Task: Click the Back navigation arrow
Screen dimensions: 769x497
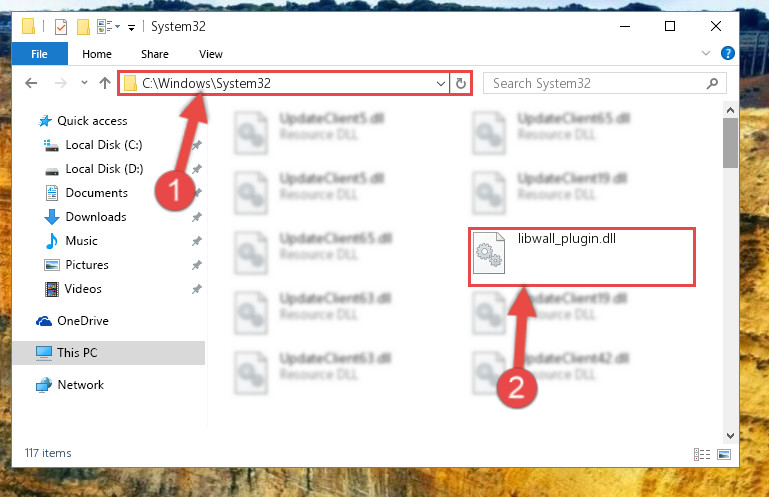Action: [31, 83]
